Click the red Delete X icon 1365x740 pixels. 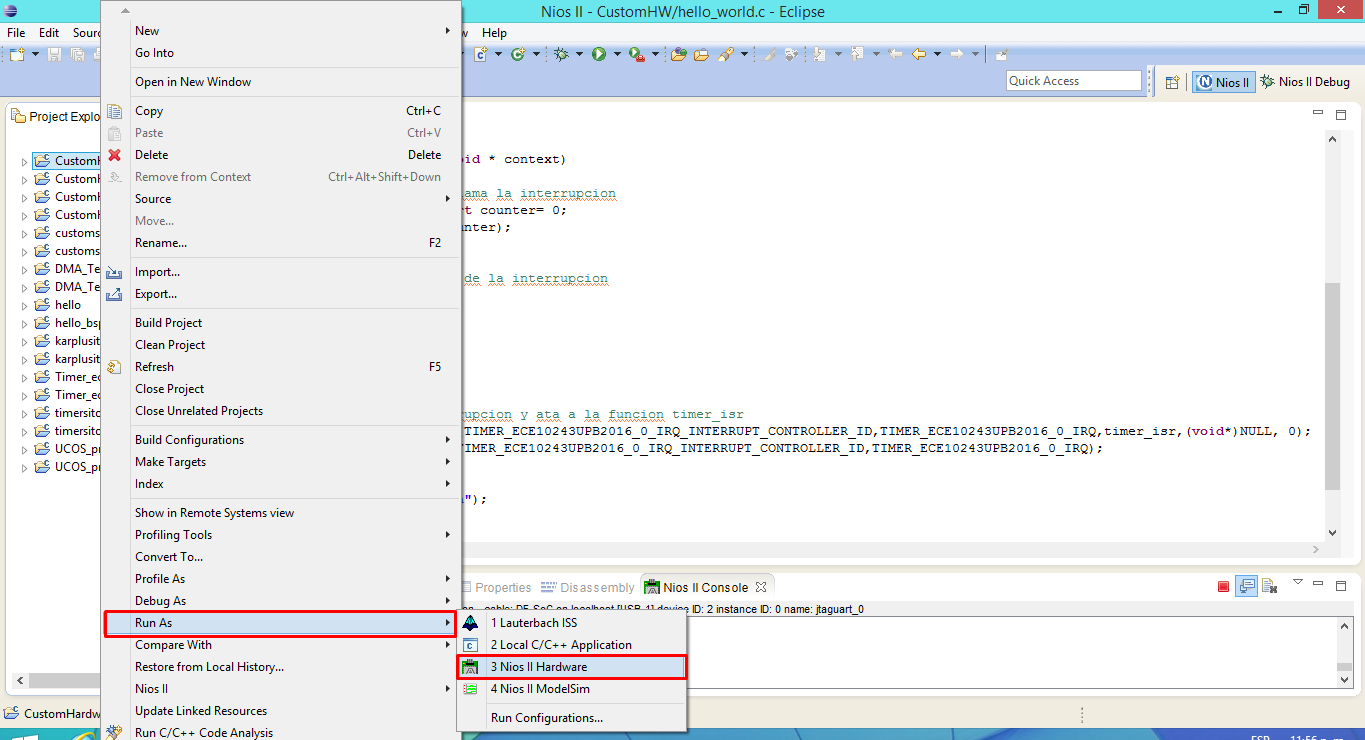coord(114,155)
